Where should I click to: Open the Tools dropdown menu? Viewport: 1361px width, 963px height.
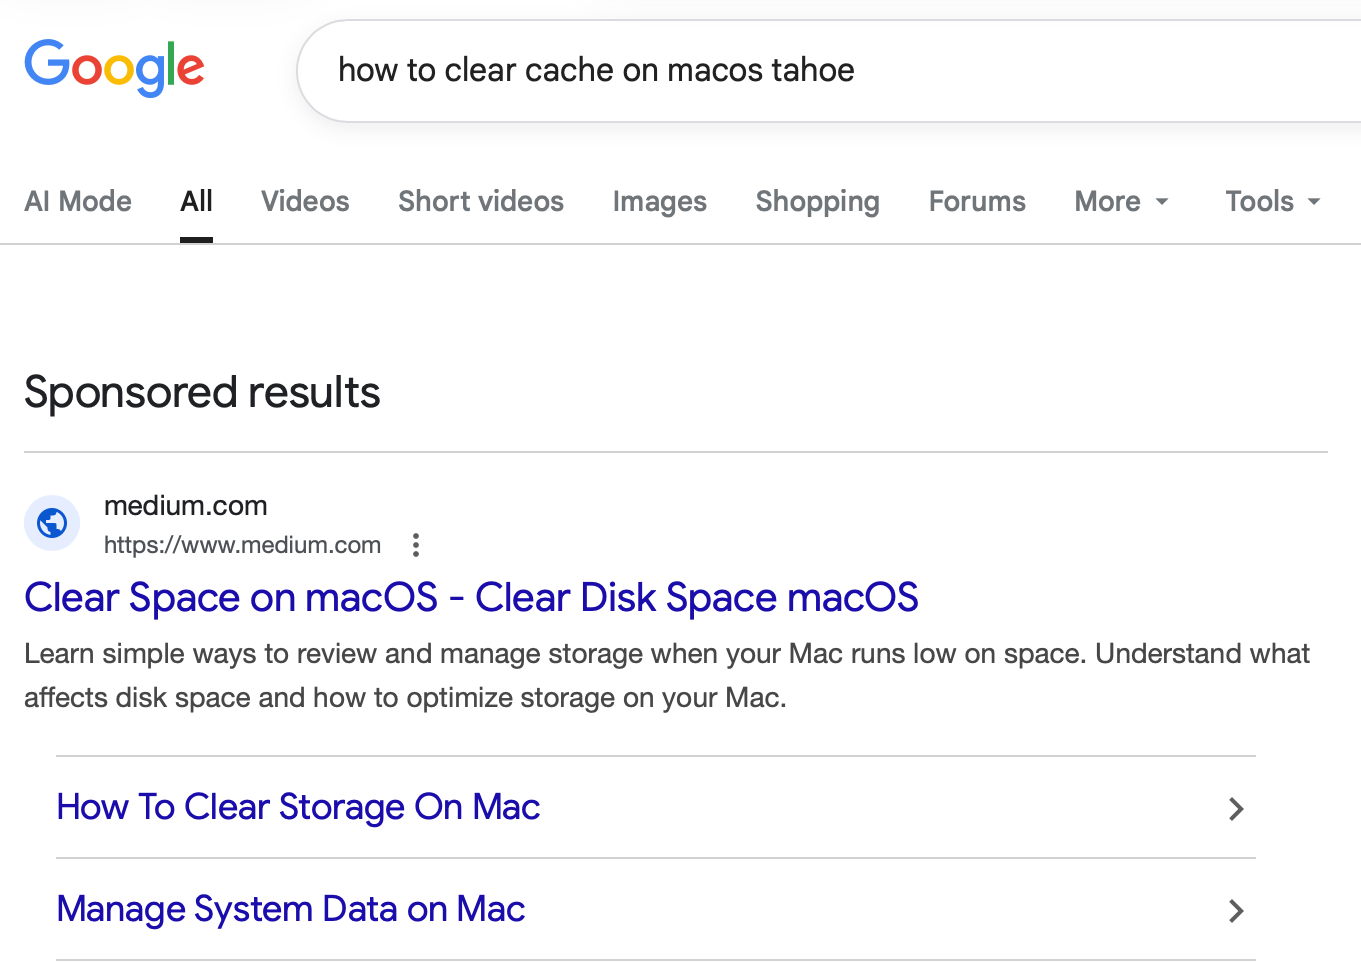[1272, 202]
